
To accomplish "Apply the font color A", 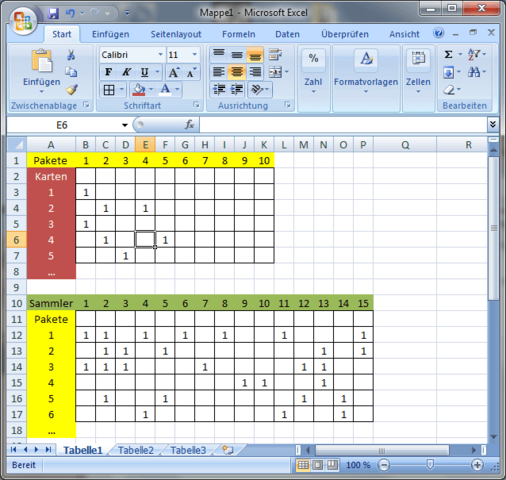I will click(x=165, y=89).
